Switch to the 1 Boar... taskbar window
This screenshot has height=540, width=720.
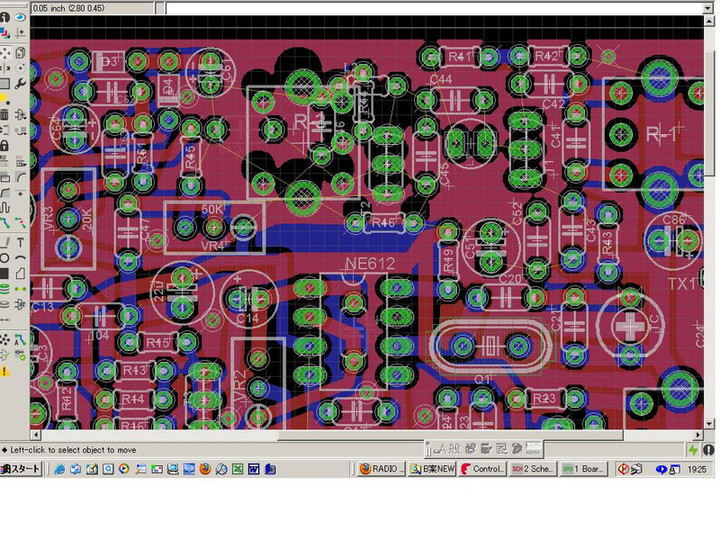pos(583,468)
